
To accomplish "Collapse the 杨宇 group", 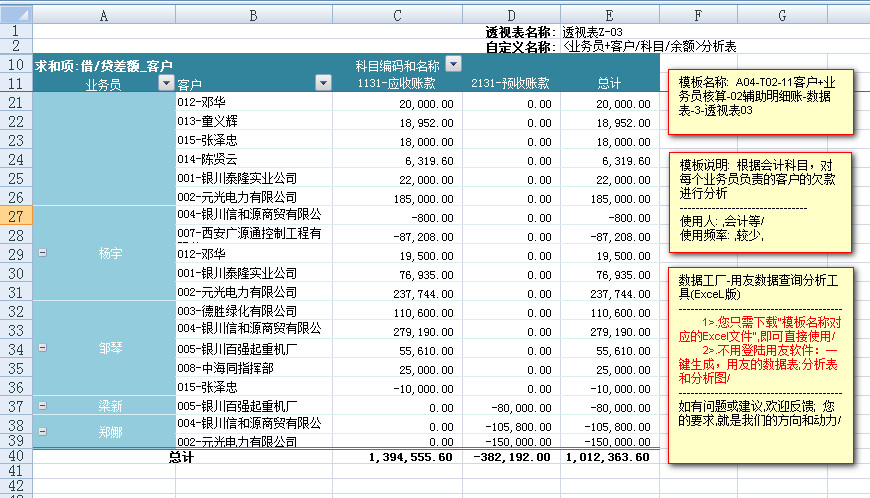I will 42,254.
